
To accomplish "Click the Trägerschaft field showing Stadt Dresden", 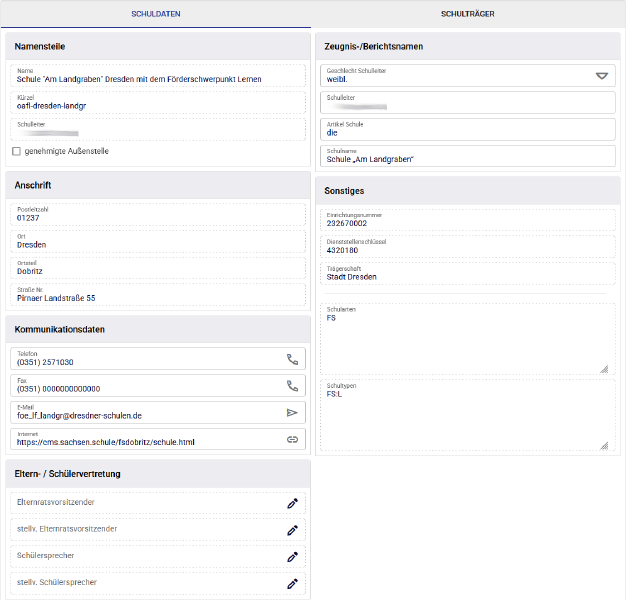I will (x=468, y=274).
